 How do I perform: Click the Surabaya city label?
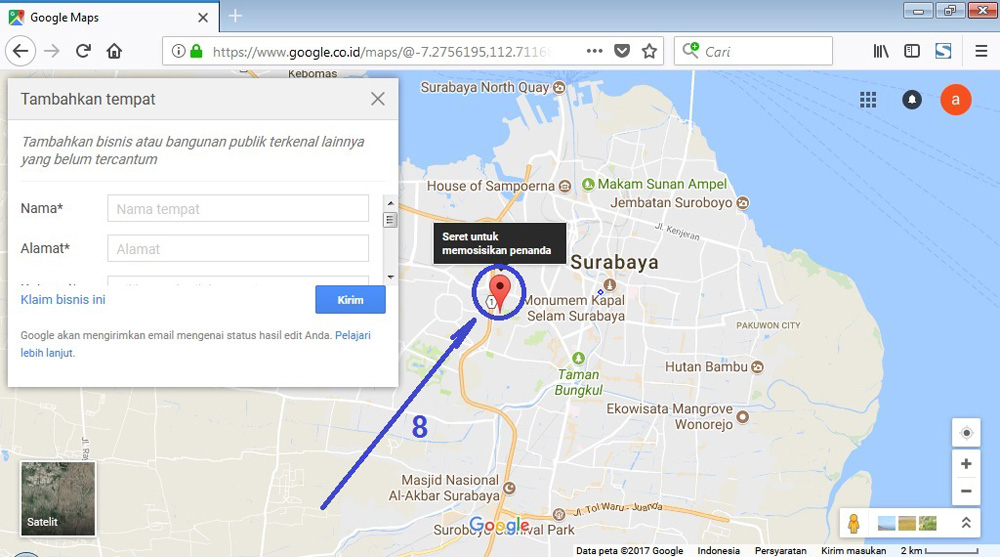614,262
